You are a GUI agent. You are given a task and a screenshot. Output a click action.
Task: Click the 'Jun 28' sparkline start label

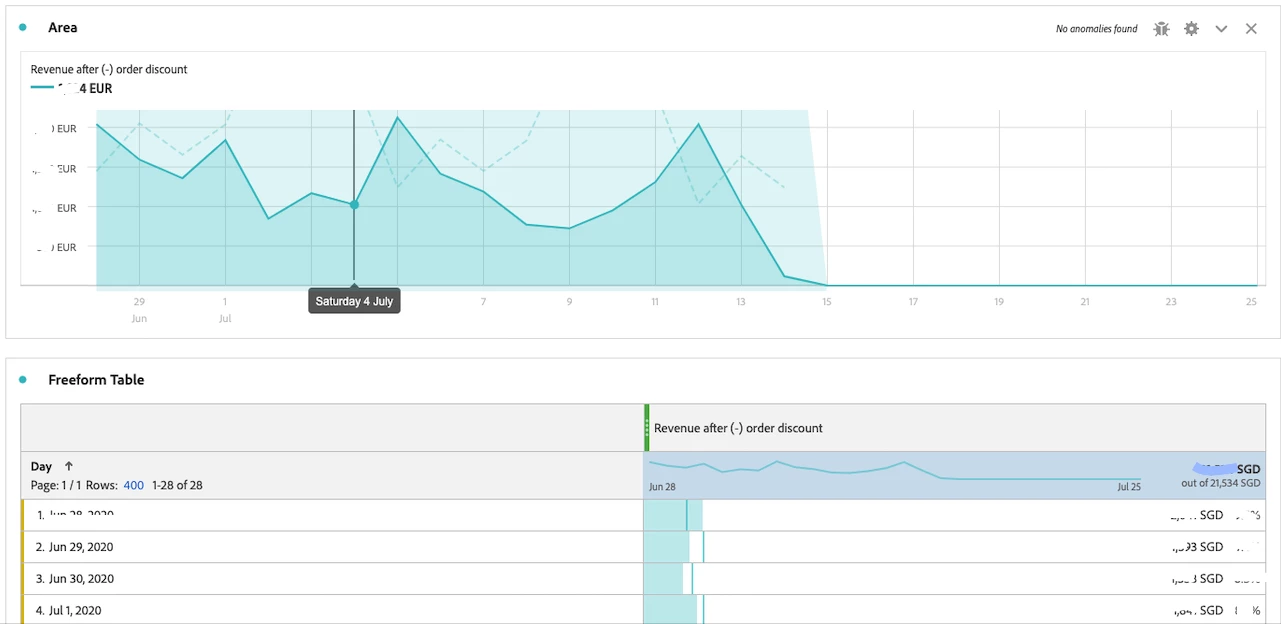coord(662,487)
